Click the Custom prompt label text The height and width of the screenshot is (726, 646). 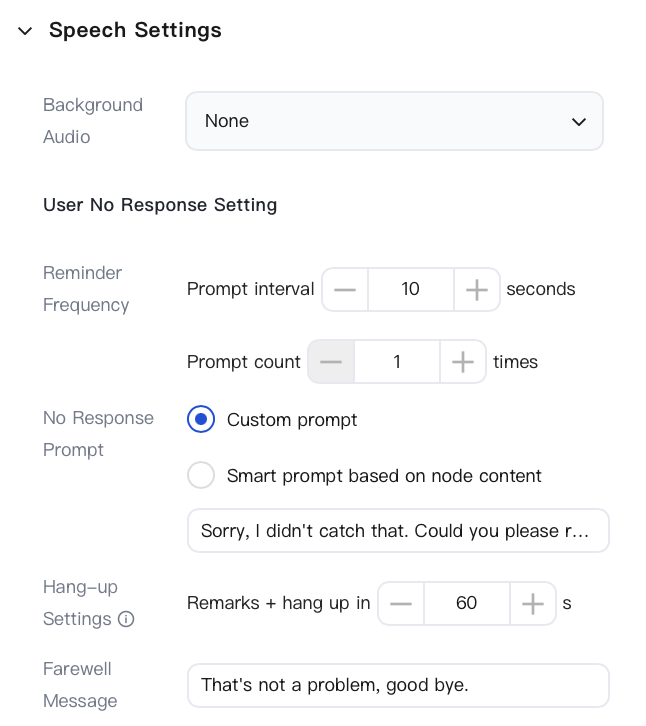tap(292, 420)
